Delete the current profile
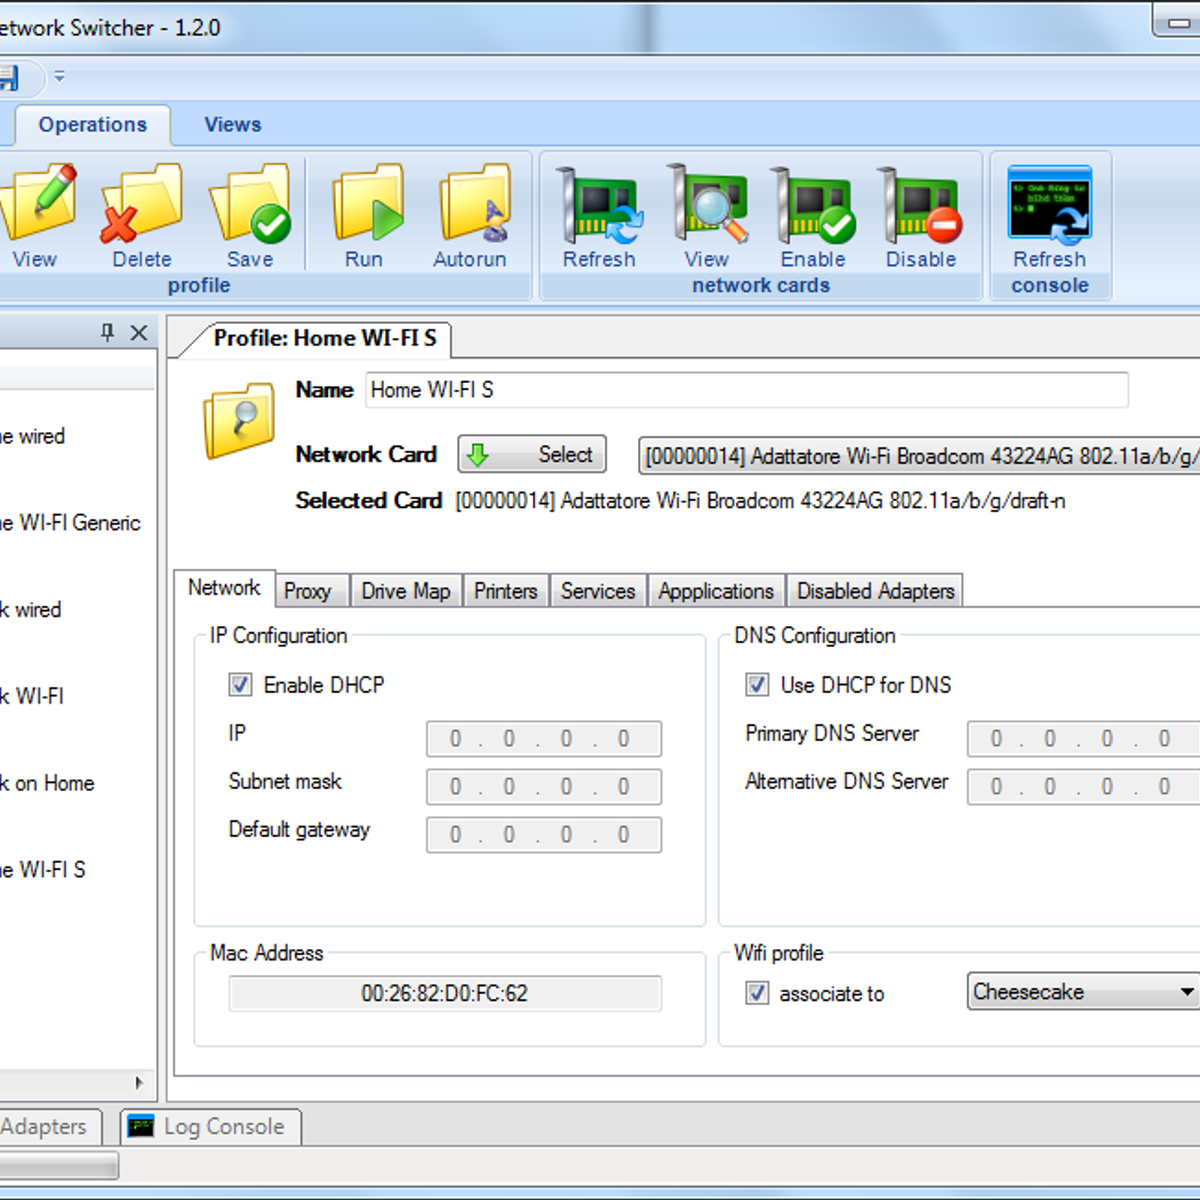This screenshot has height=1200, width=1200. click(x=142, y=216)
